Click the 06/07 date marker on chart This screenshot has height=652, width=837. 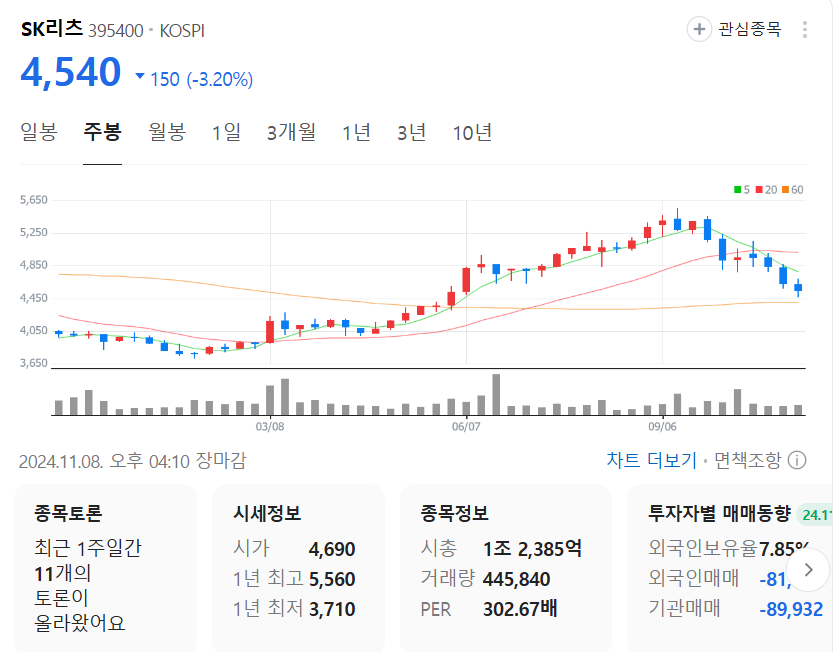[466, 427]
